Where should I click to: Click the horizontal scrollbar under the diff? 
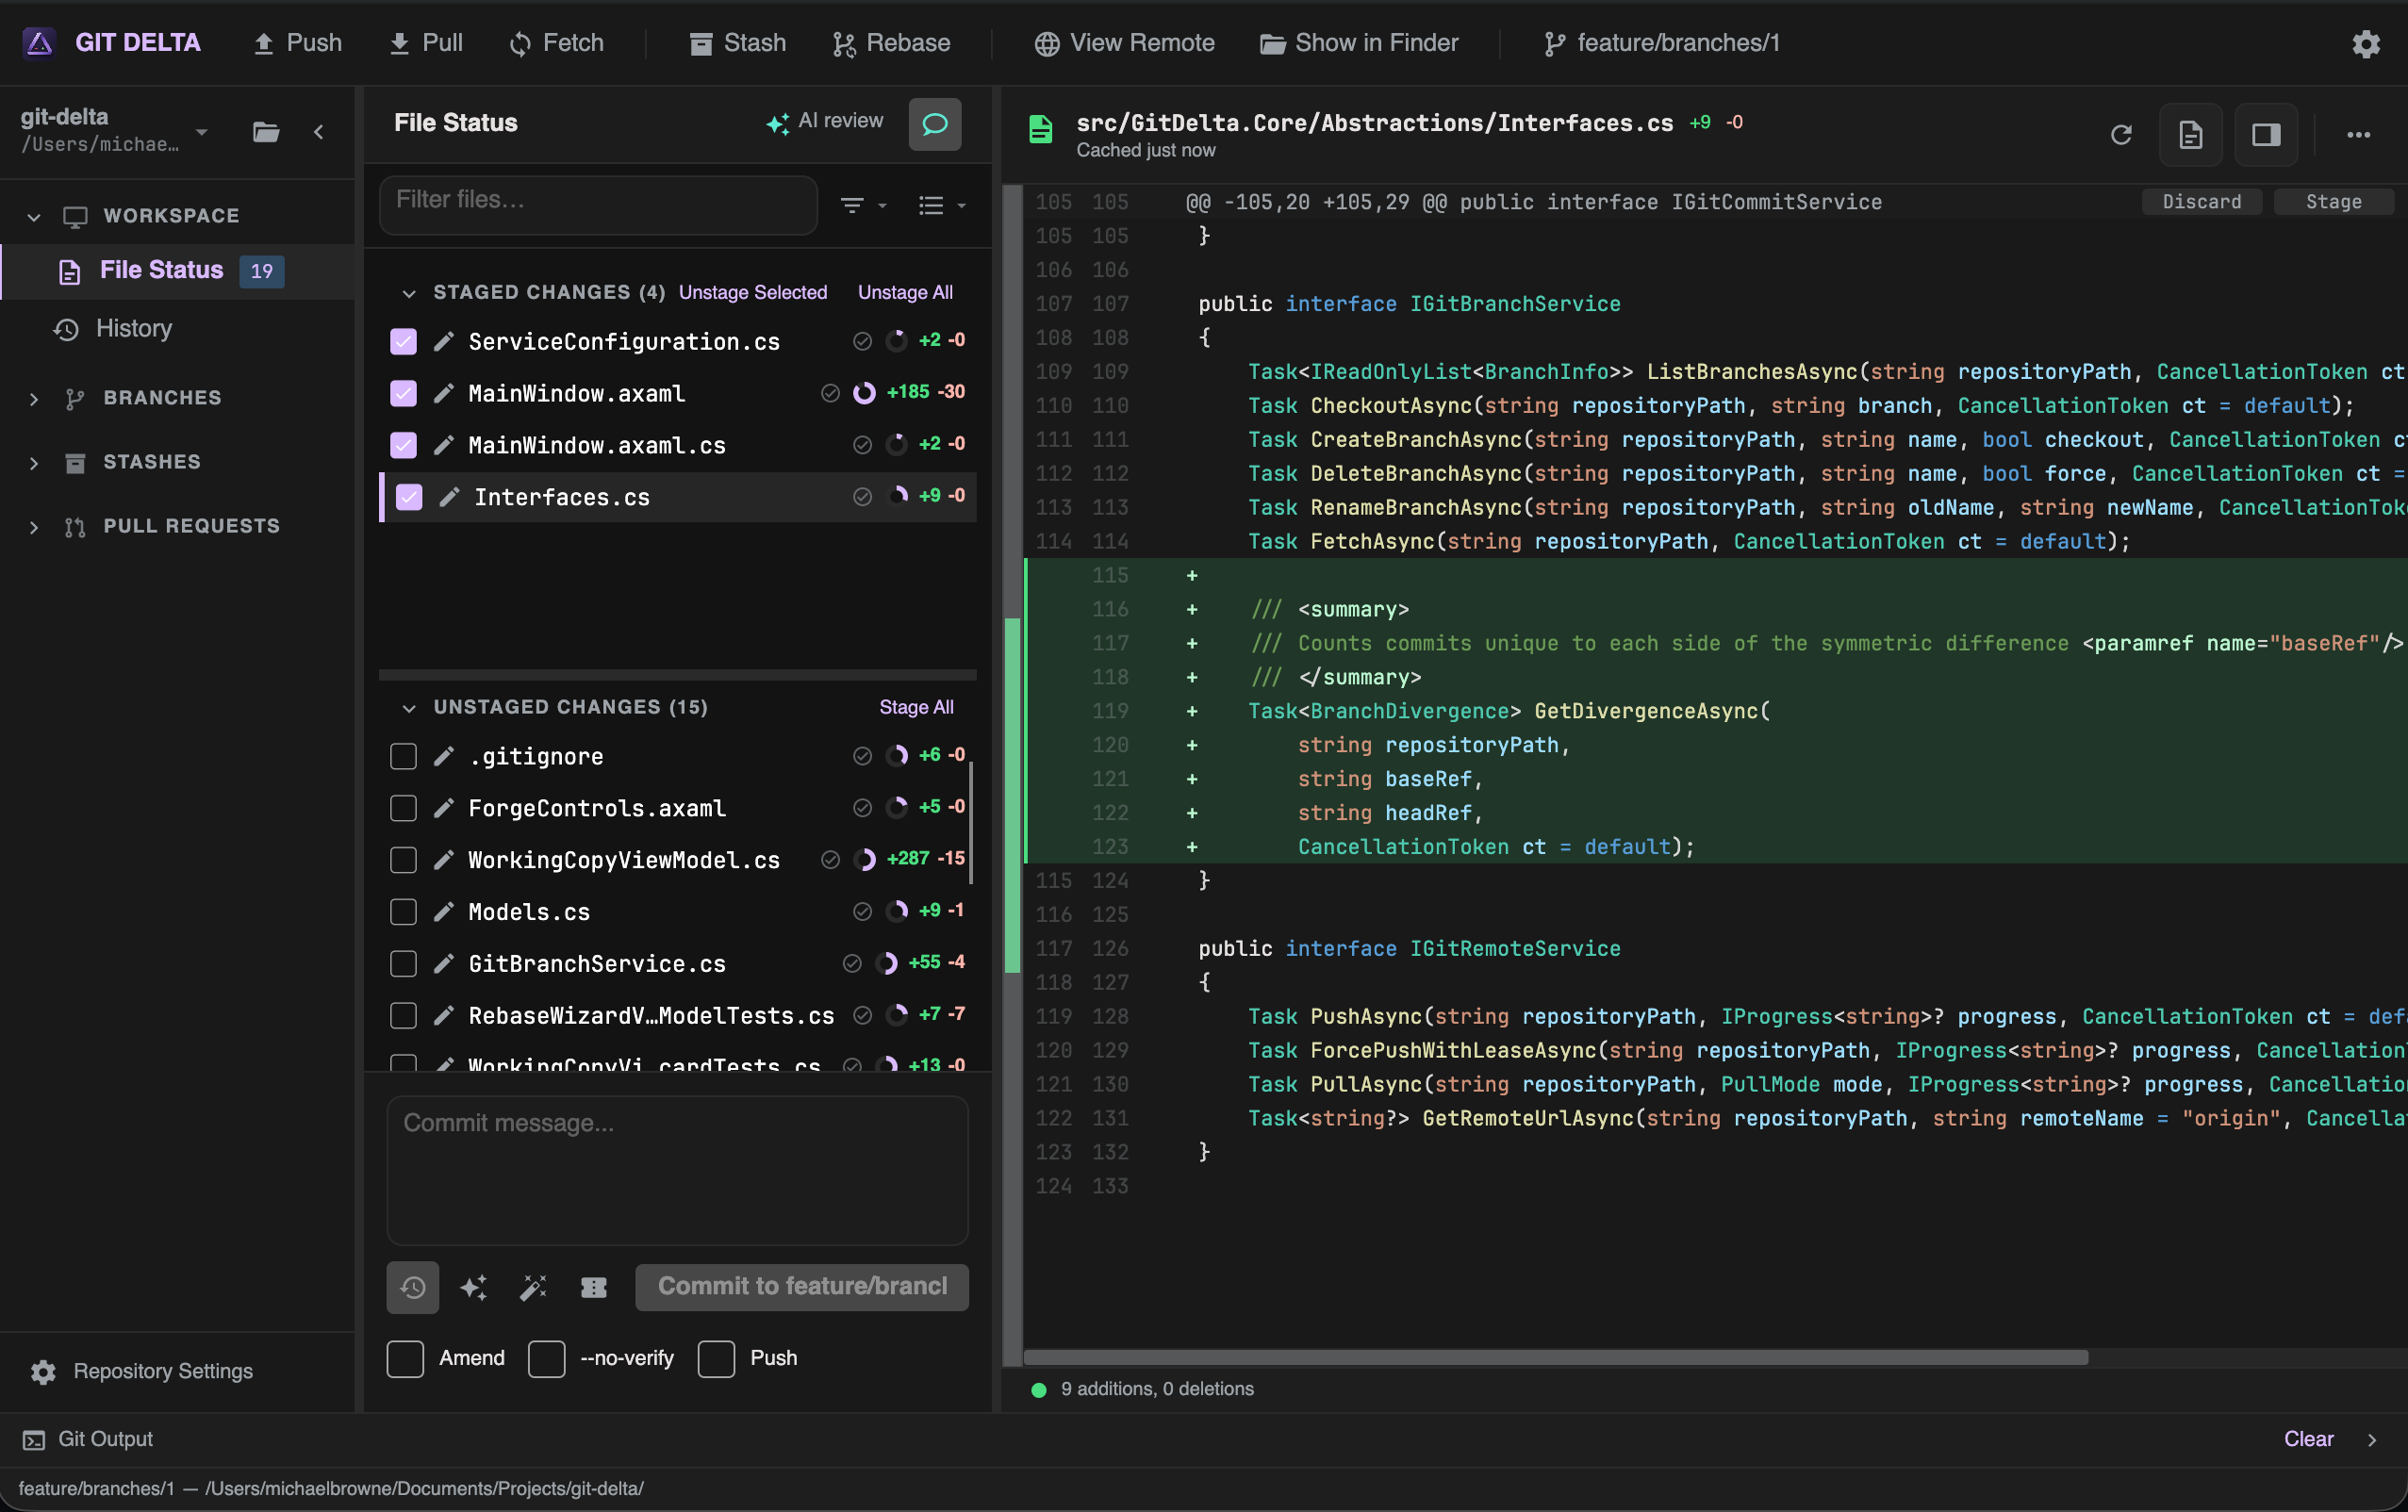1556,1358
